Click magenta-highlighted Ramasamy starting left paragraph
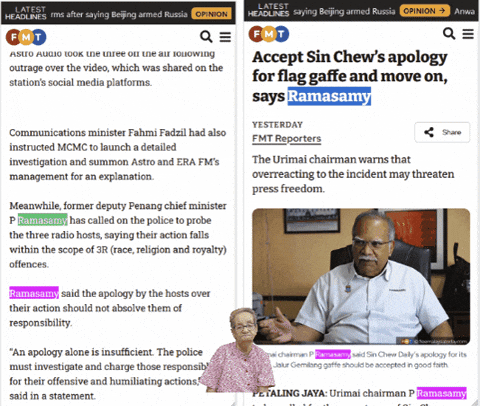The width and height of the screenshot is (480, 406). point(34,293)
